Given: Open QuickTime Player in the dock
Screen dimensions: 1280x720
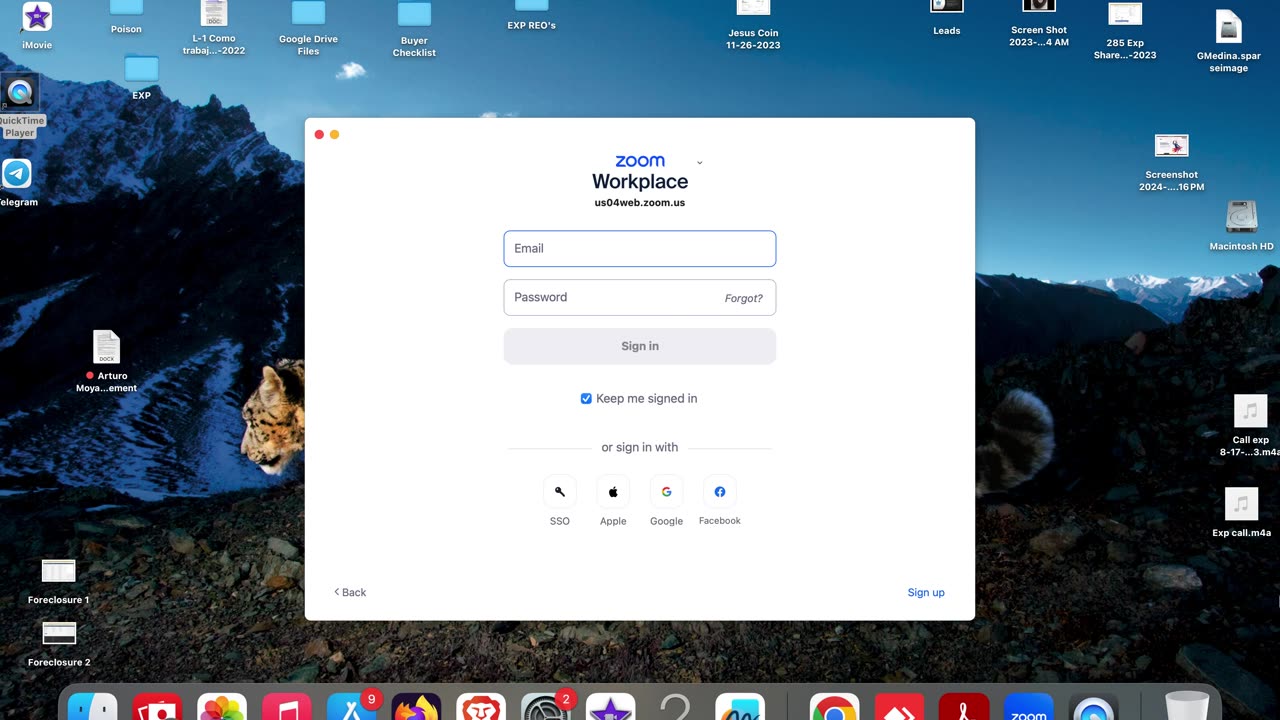Looking at the screenshot, I should pos(1093,707).
